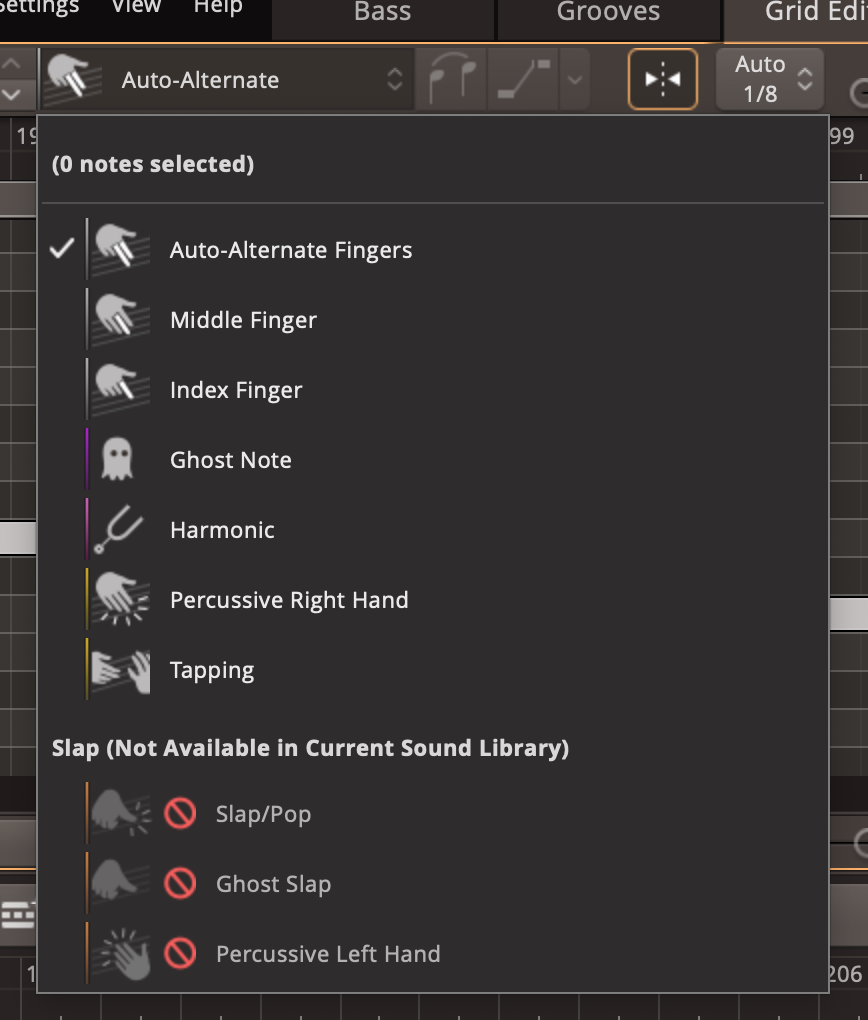
Task: Click the Ghost Note ghost icon
Action: point(118,460)
